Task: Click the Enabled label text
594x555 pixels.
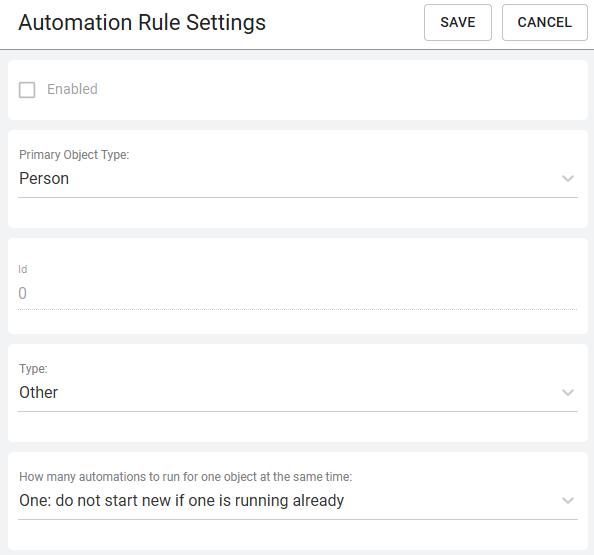Action: (x=72, y=89)
